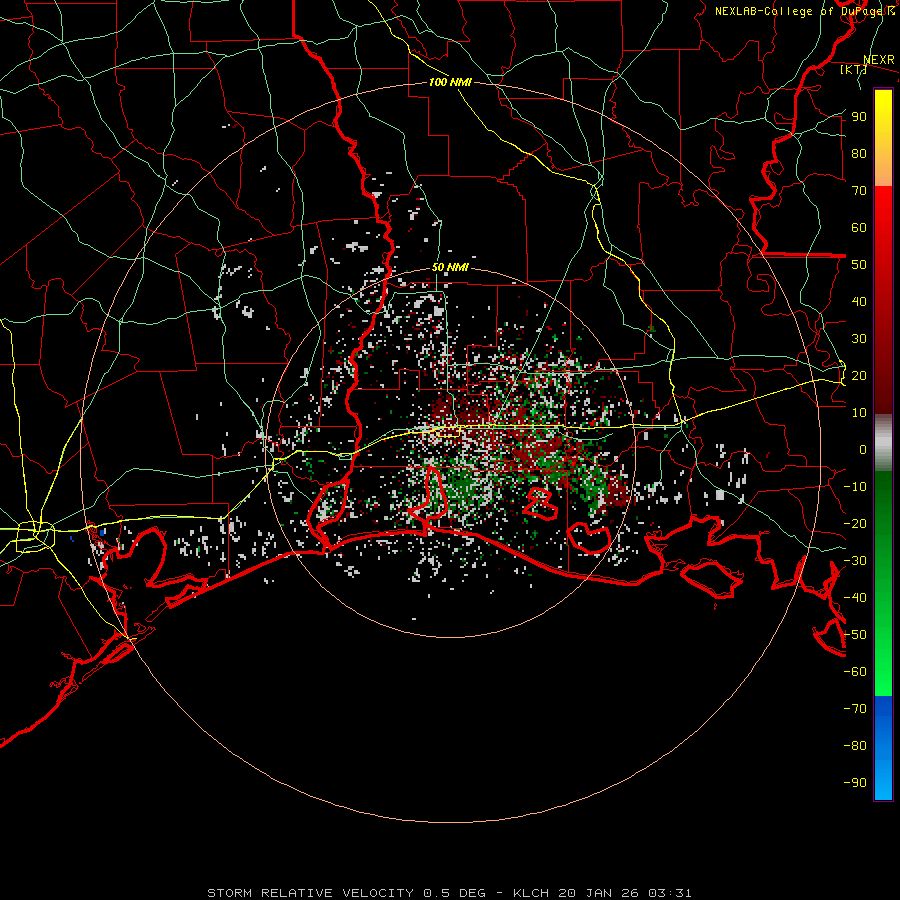
Task: Select the -40 value on velocity scale
Action: (855, 598)
